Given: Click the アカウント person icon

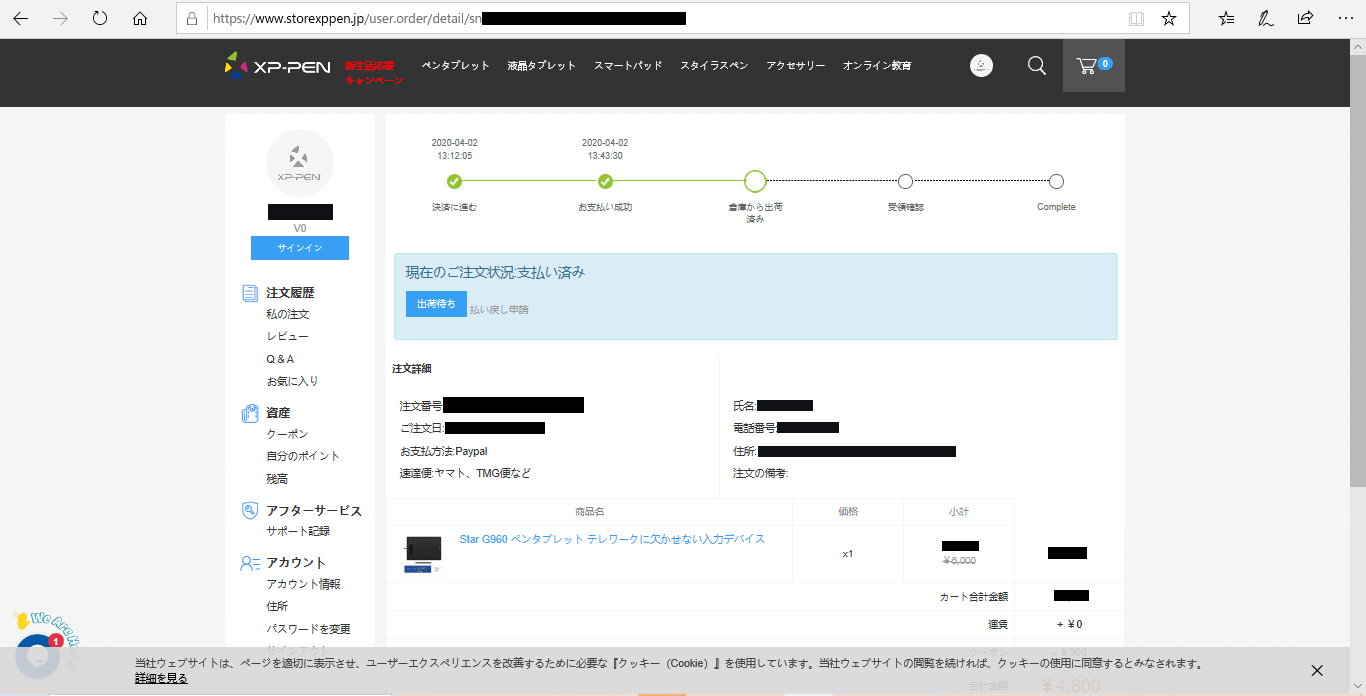Looking at the screenshot, I should tap(250, 563).
